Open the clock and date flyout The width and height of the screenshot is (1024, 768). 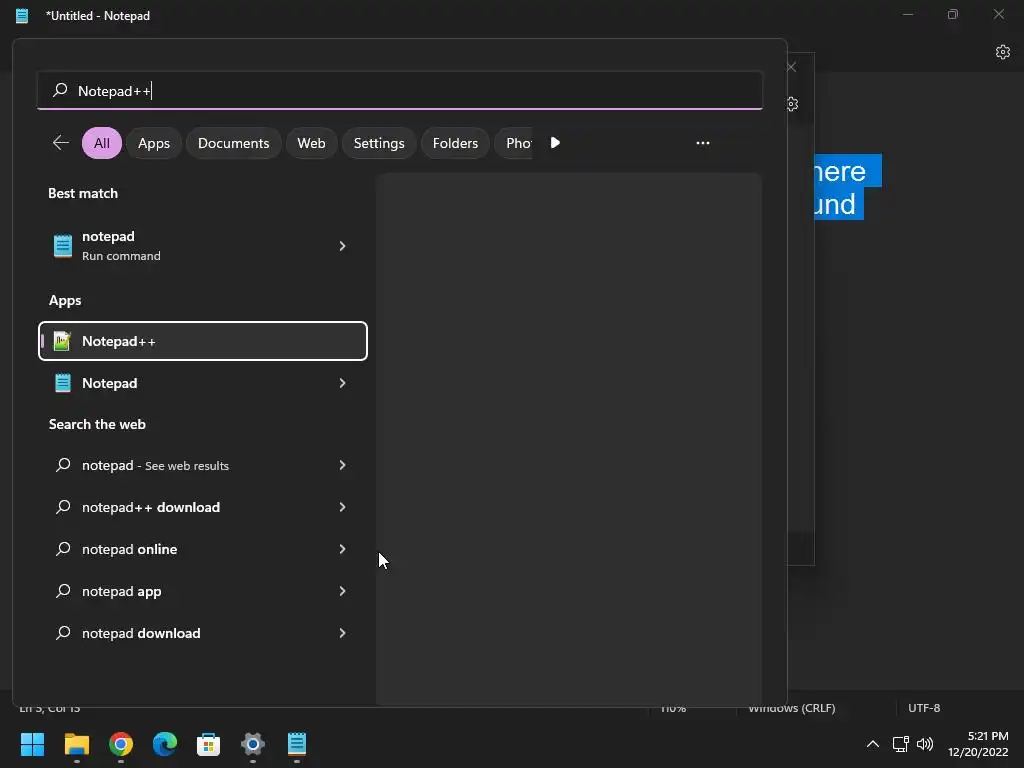pyautogui.click(x=978, y=744)
